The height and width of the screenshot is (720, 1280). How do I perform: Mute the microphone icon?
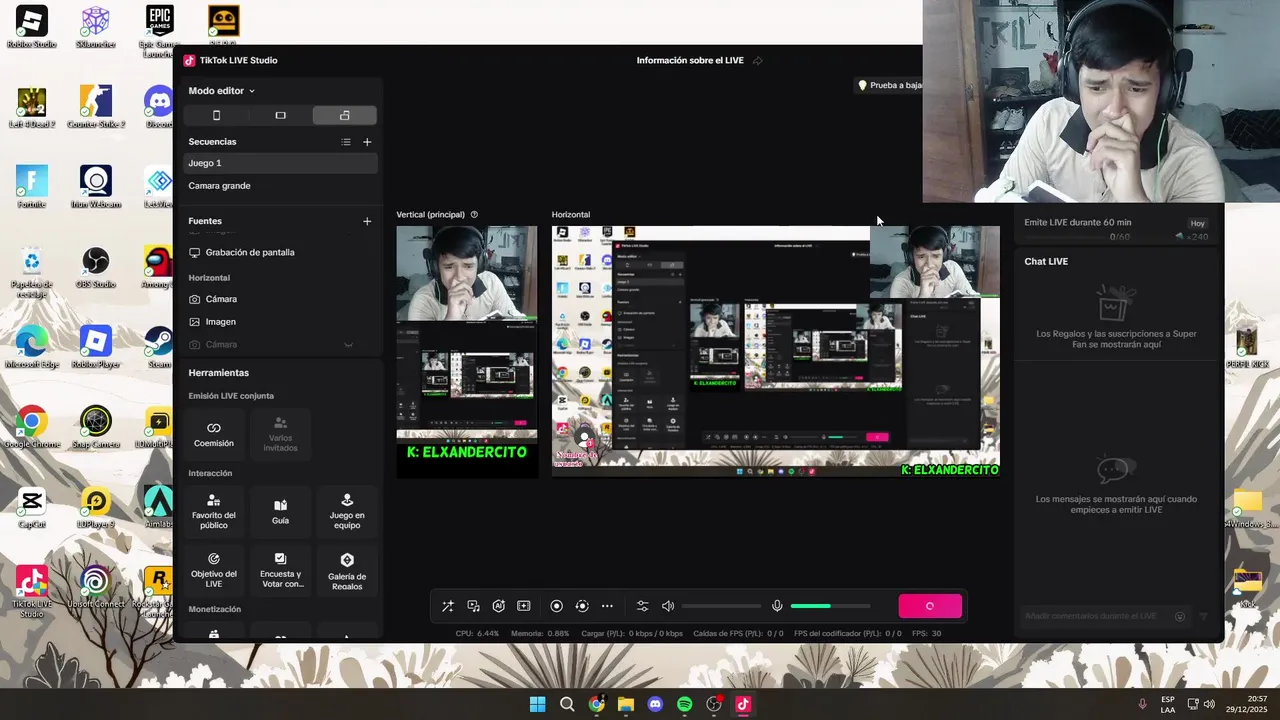[x=777, y=606]
